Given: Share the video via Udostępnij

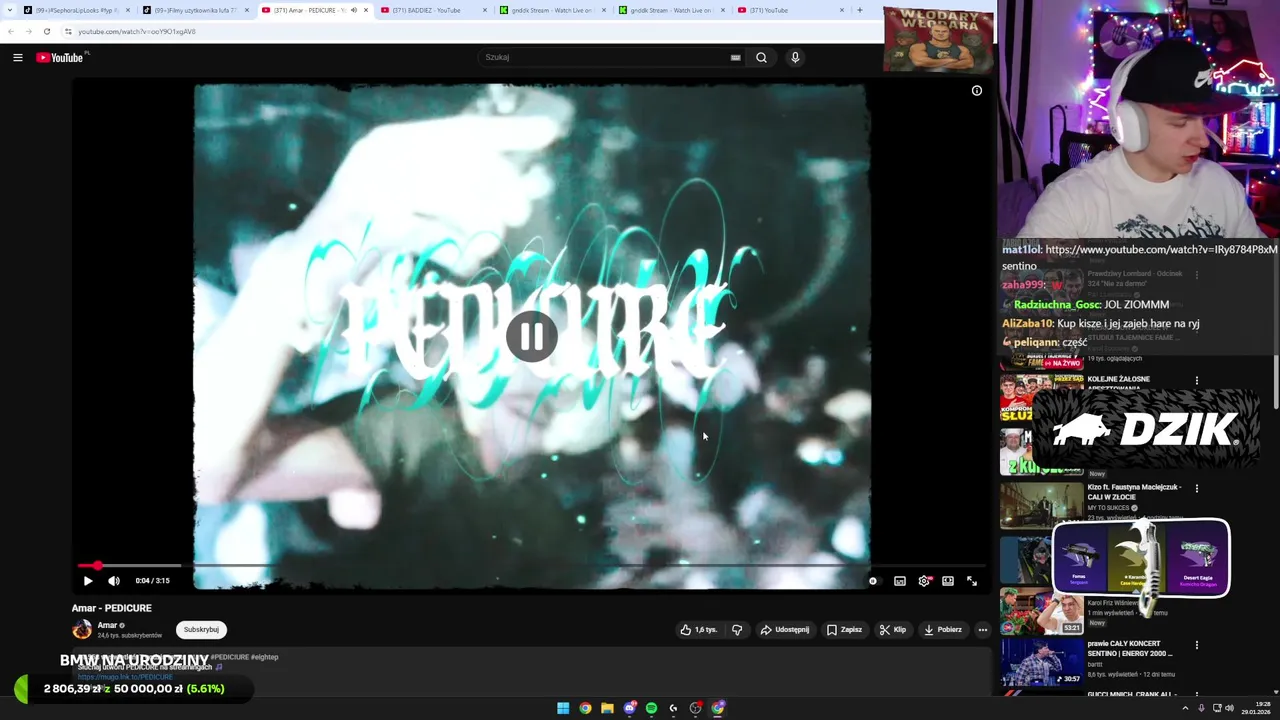Looking at the screenshot, I should click(785, 630).
